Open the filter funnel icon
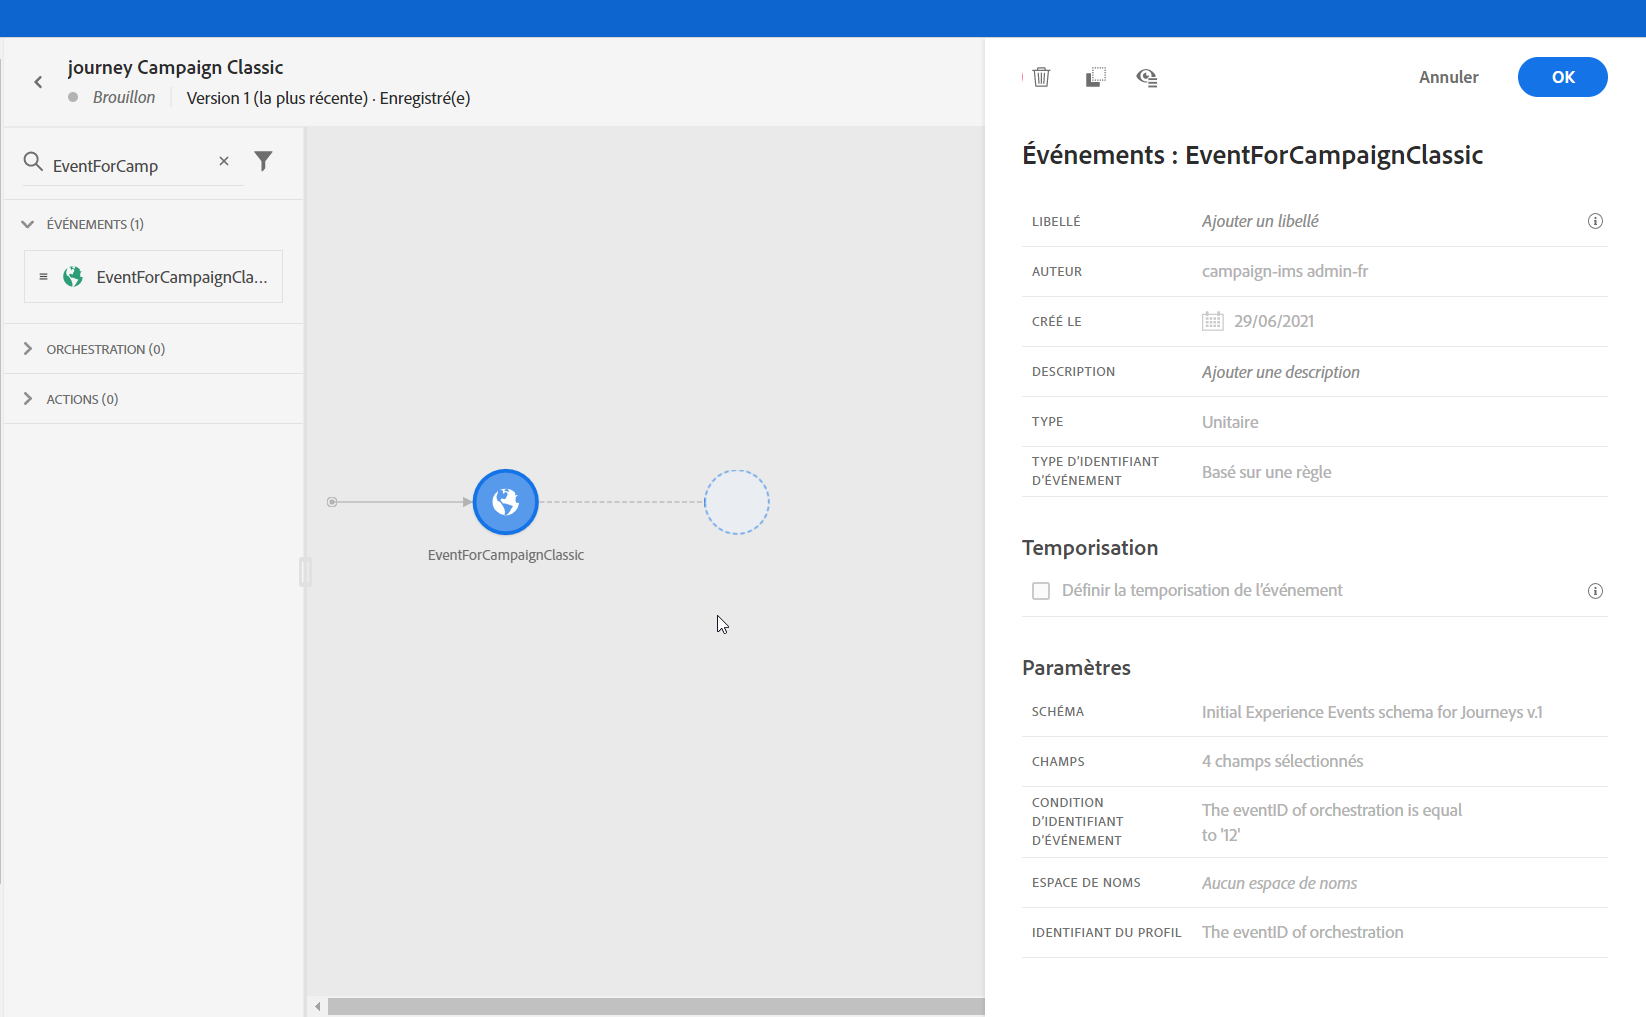The width and height of the screenshot is (1646, 1017). coord(263,161)
